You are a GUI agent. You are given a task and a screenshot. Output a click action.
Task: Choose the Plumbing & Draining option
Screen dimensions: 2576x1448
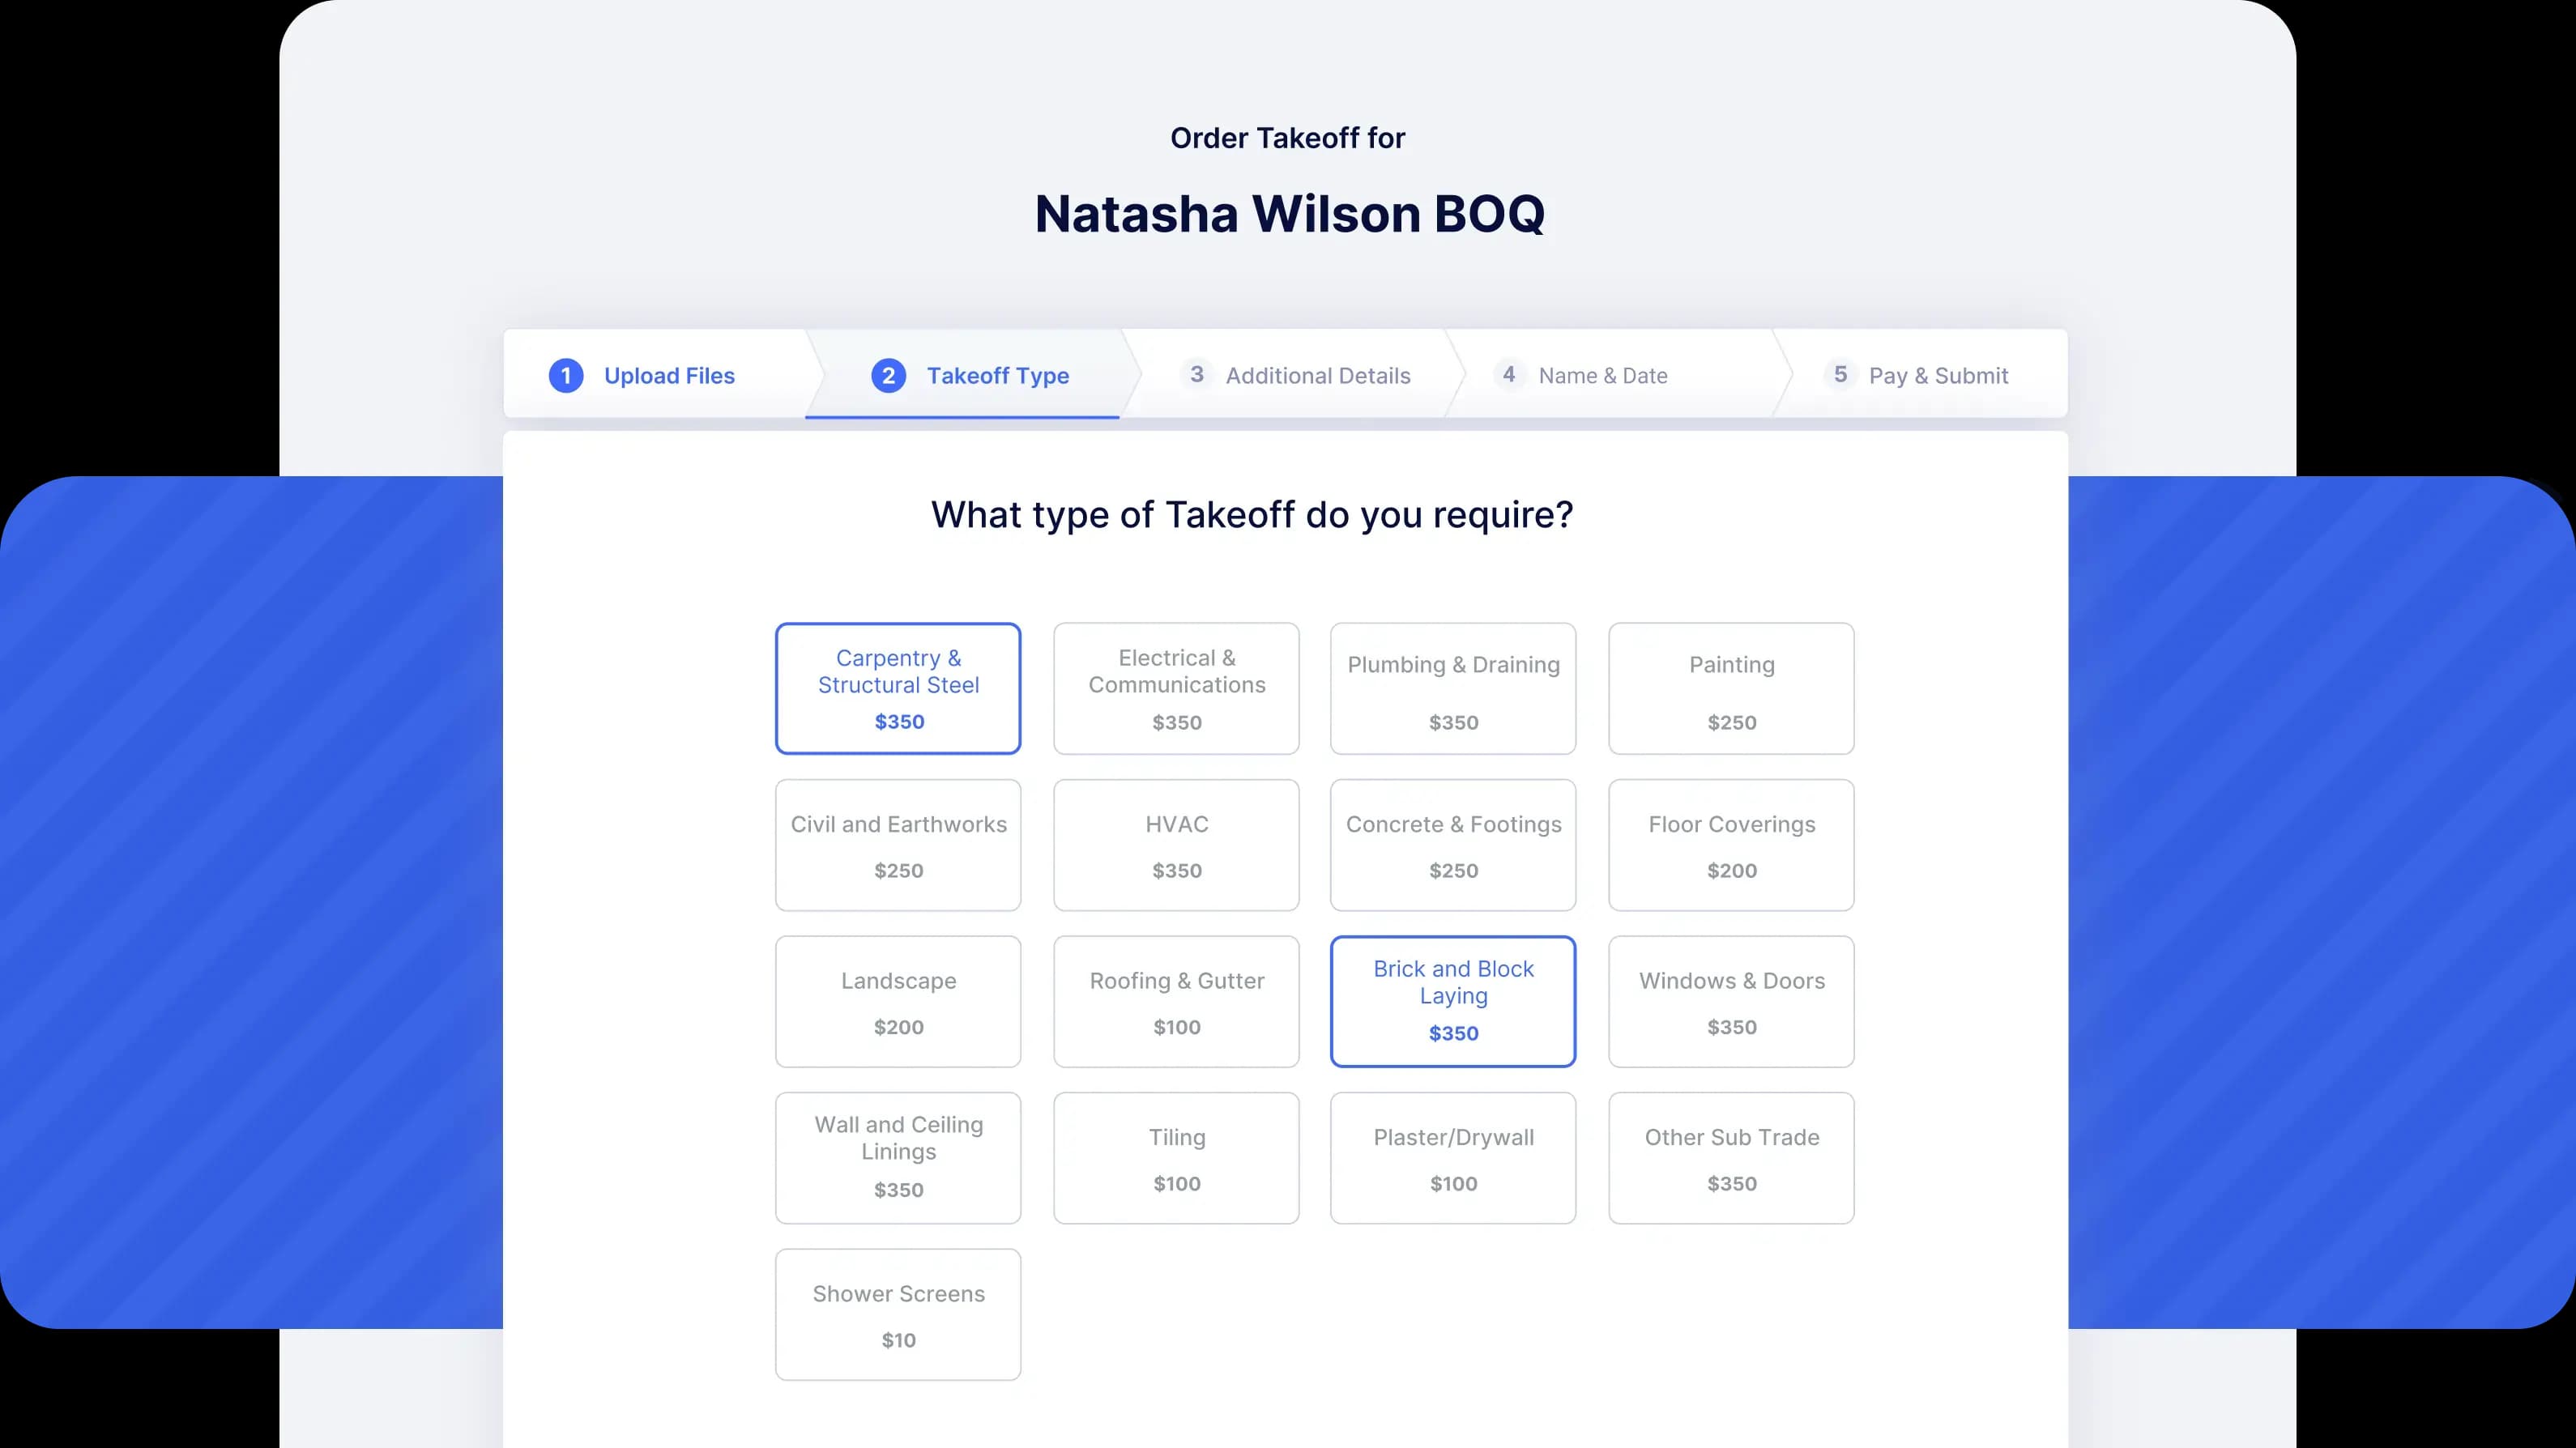(x=1452, y=688)
